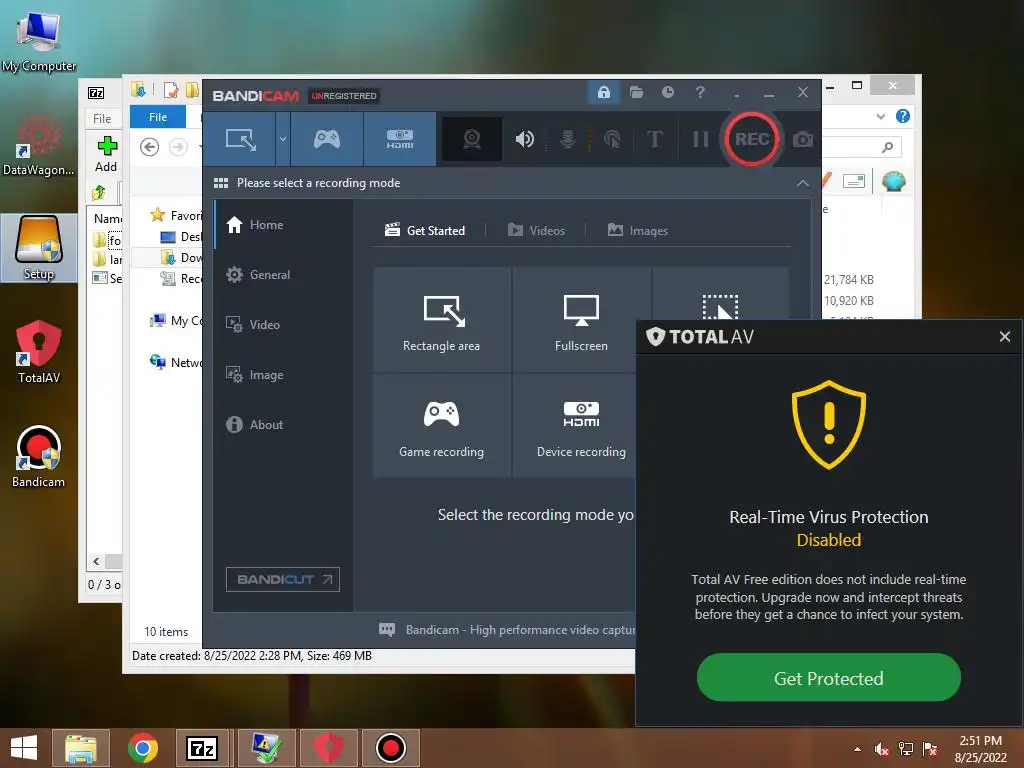The height and width of the screenshot is (768, 1024).
Task: Expand the Explorer ribbon chevron
Action: tap(880, 116)
